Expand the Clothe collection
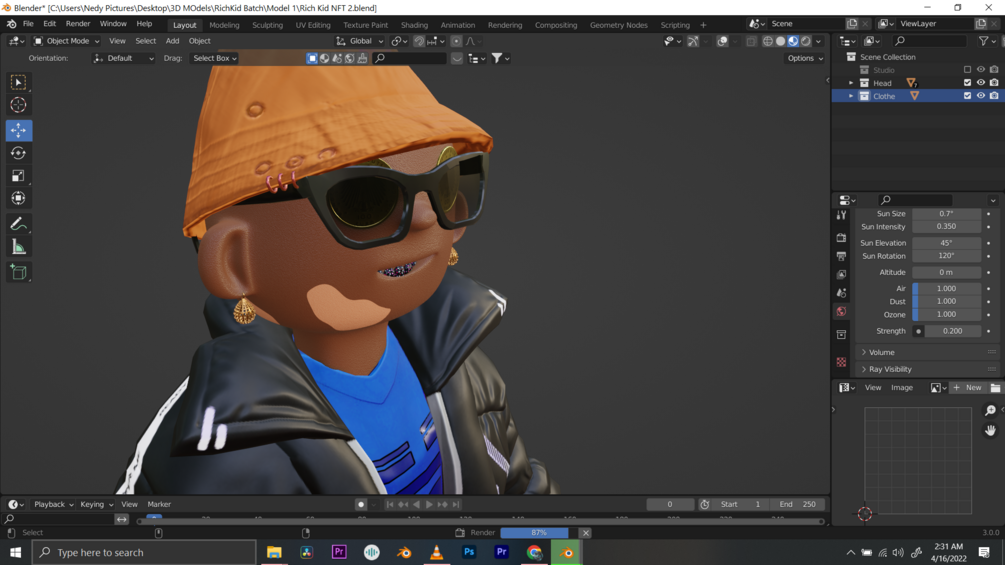Screen dimensions: 1005x565 pos(851,96)
